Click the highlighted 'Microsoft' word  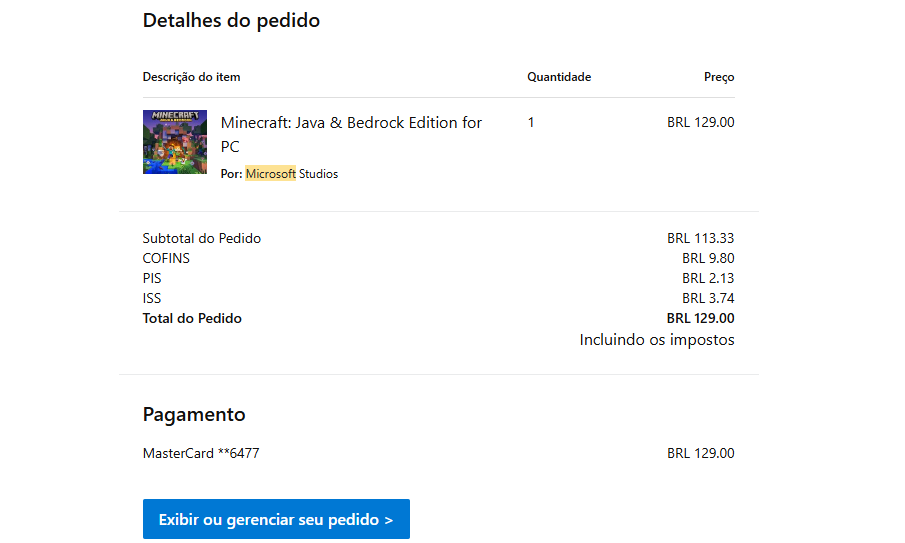coord(271,174)
